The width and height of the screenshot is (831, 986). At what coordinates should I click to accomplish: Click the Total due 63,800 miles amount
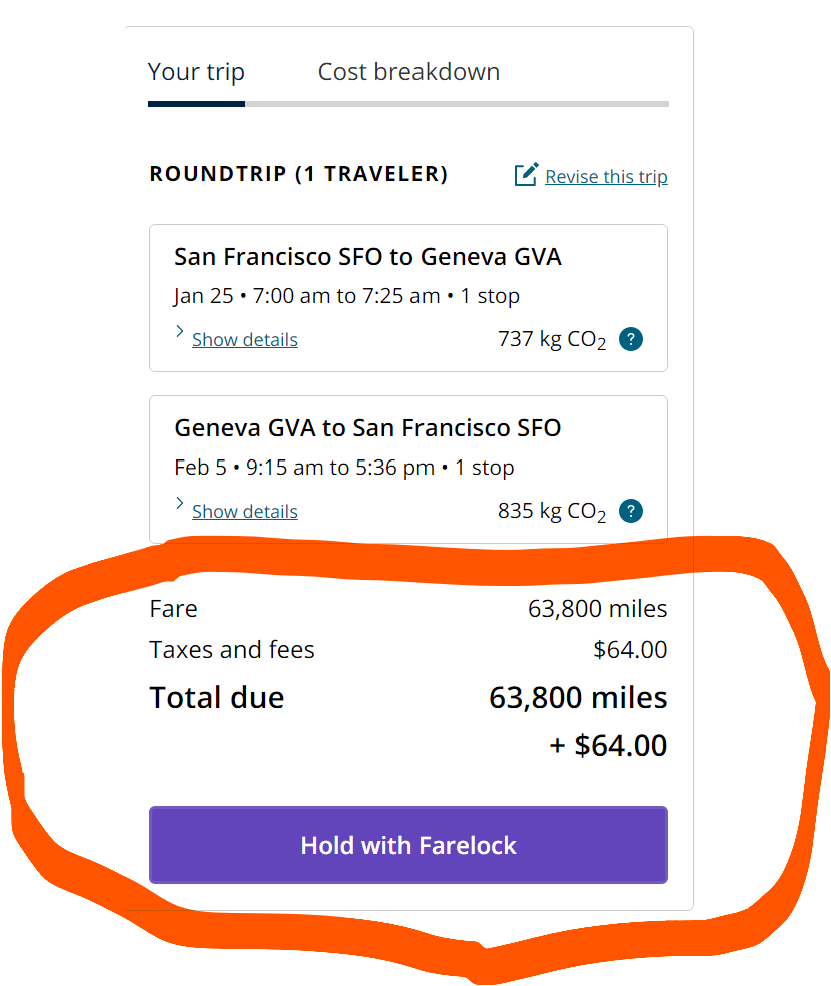coord(578,697)
